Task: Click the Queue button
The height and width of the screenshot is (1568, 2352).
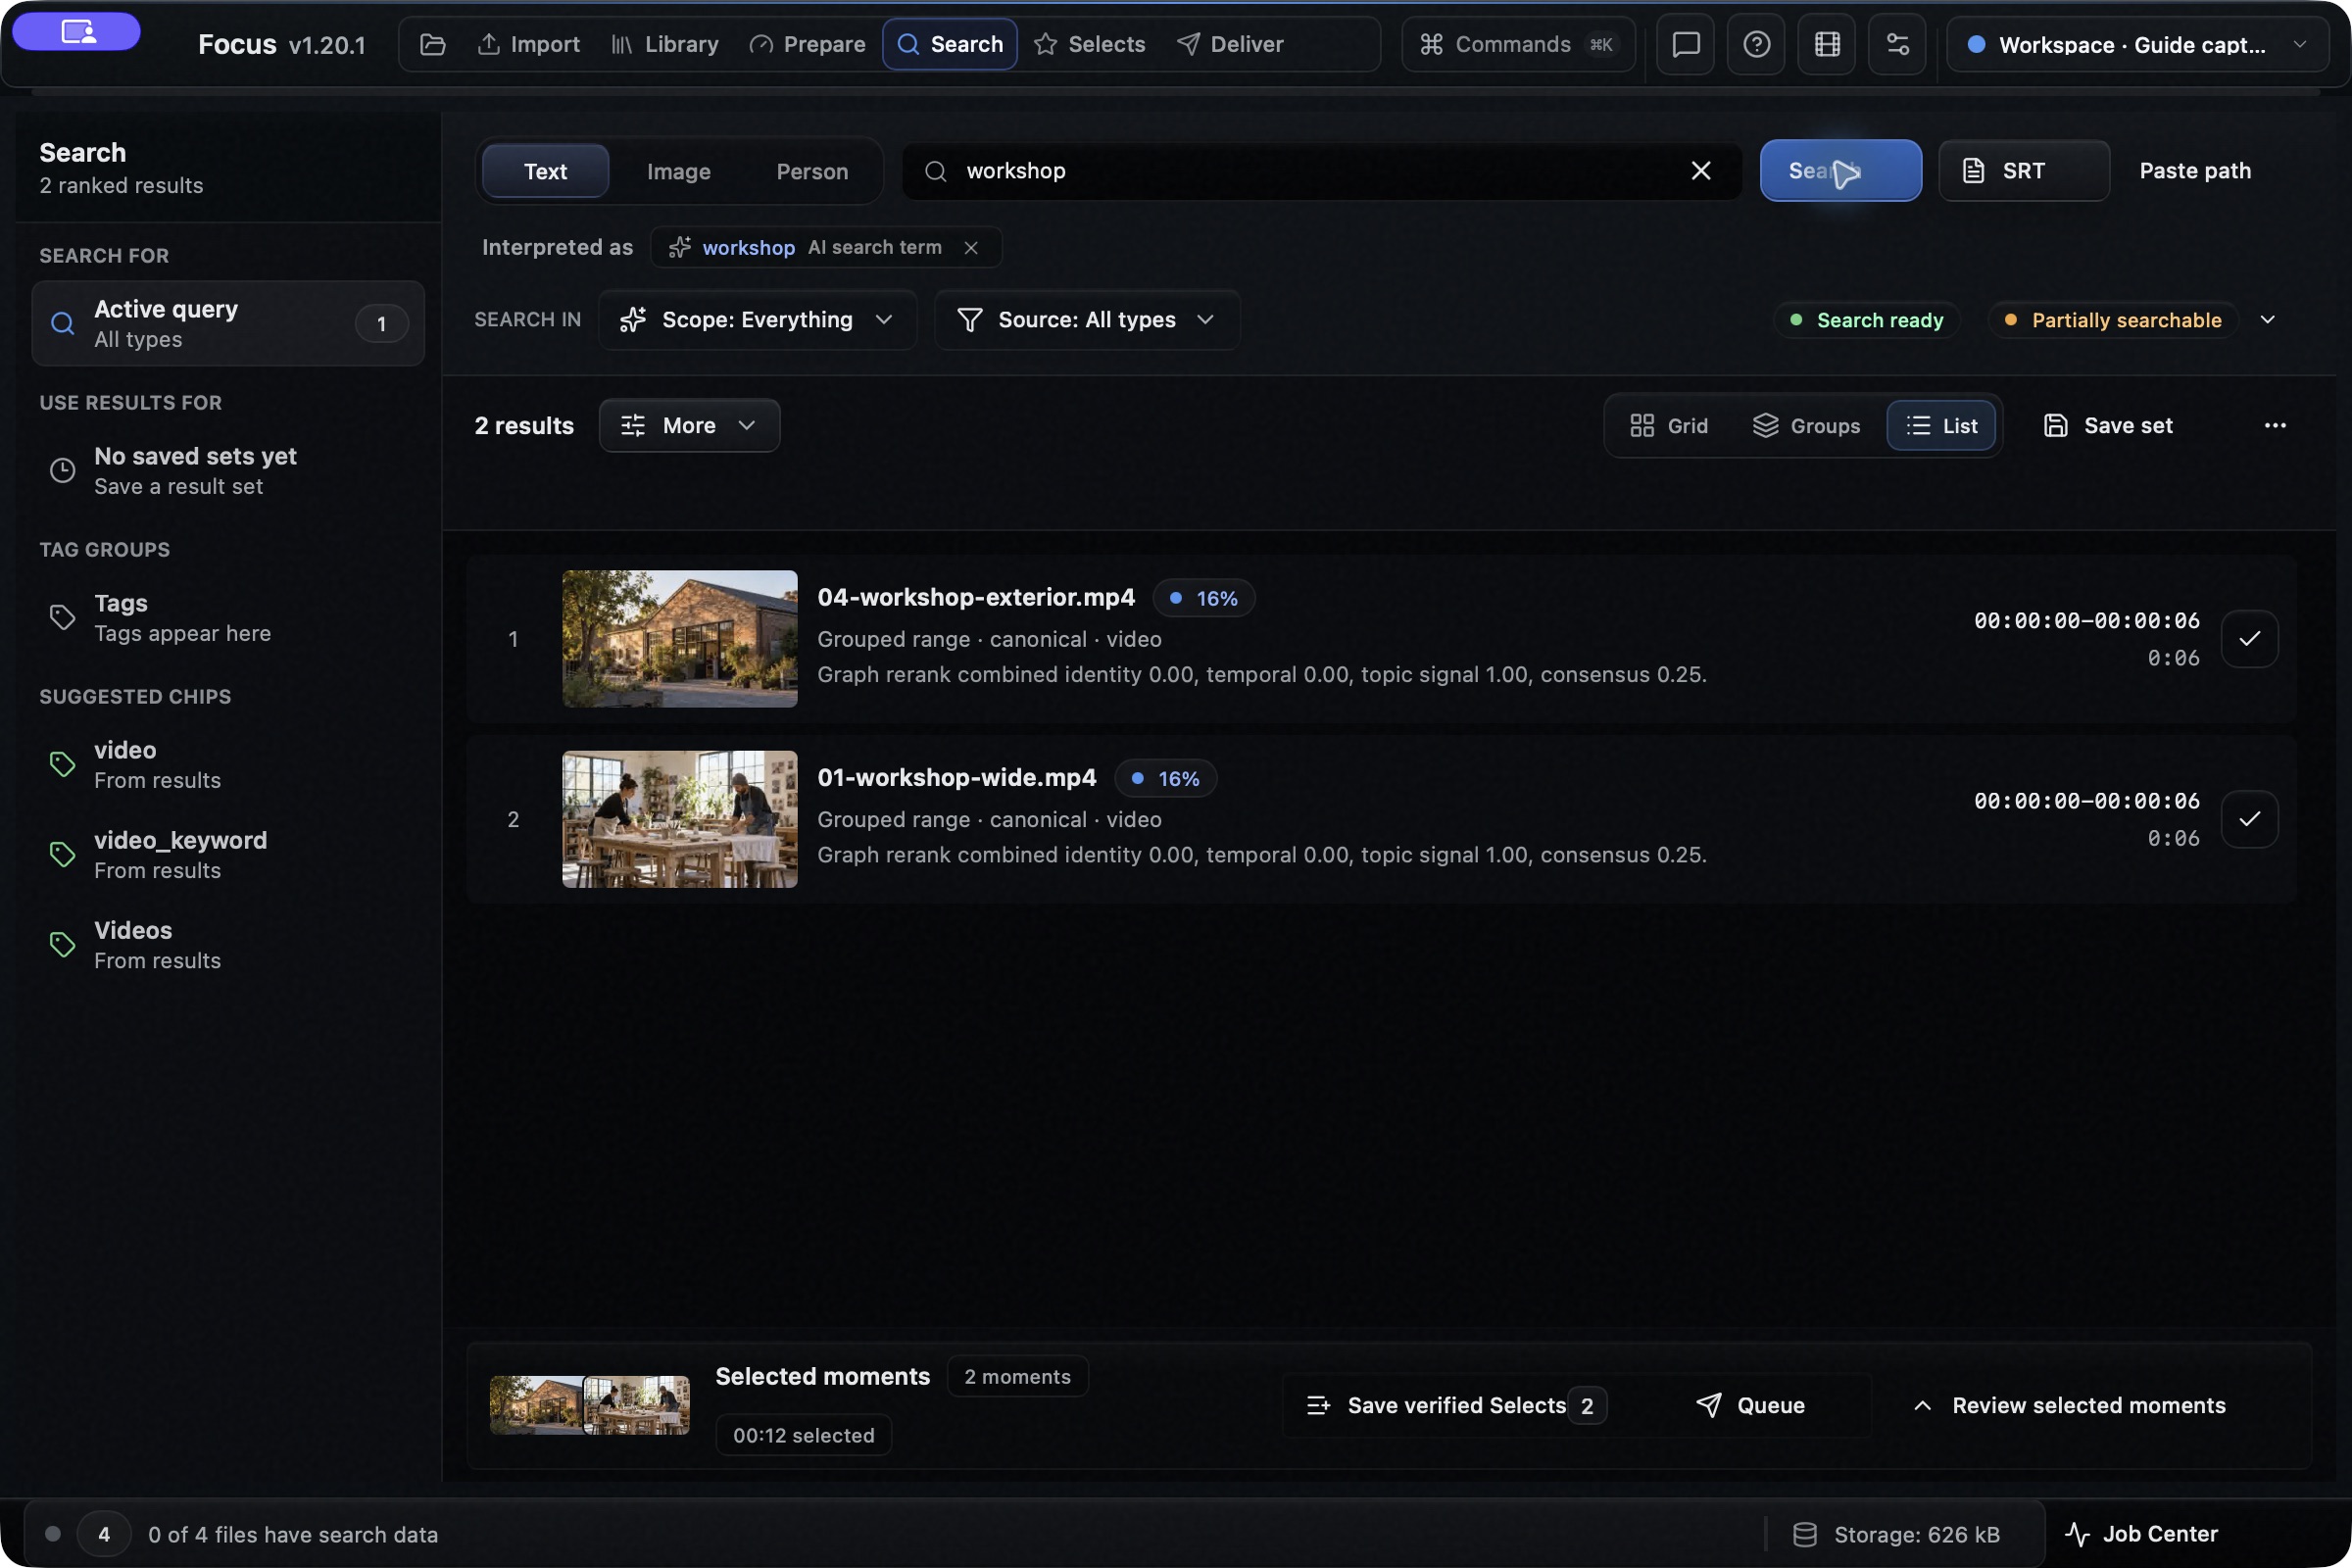Action: [1750, 1406]
